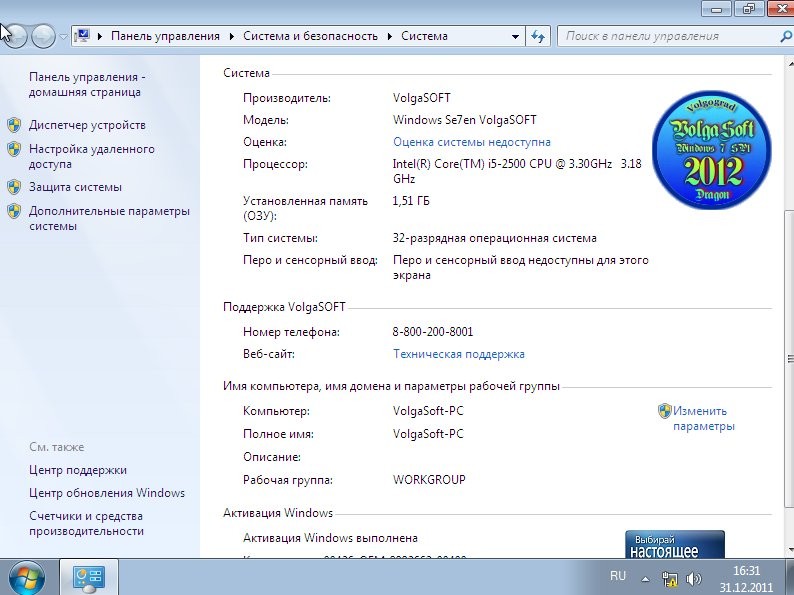The image size is (794, 595).
Task: Click Control Panel taskbar button
Action: (x=89, y=577)
